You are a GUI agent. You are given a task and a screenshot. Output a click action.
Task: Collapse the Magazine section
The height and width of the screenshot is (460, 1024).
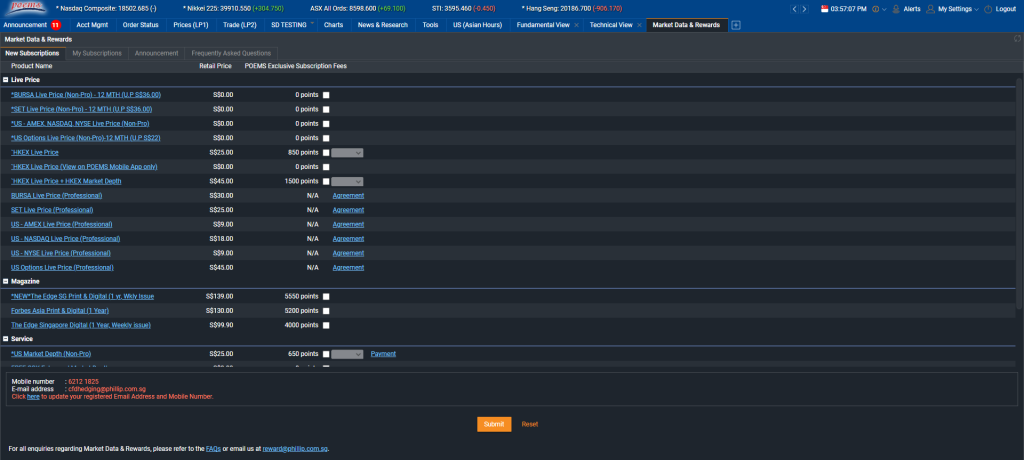pyautogui.click(x=5, y=281)
